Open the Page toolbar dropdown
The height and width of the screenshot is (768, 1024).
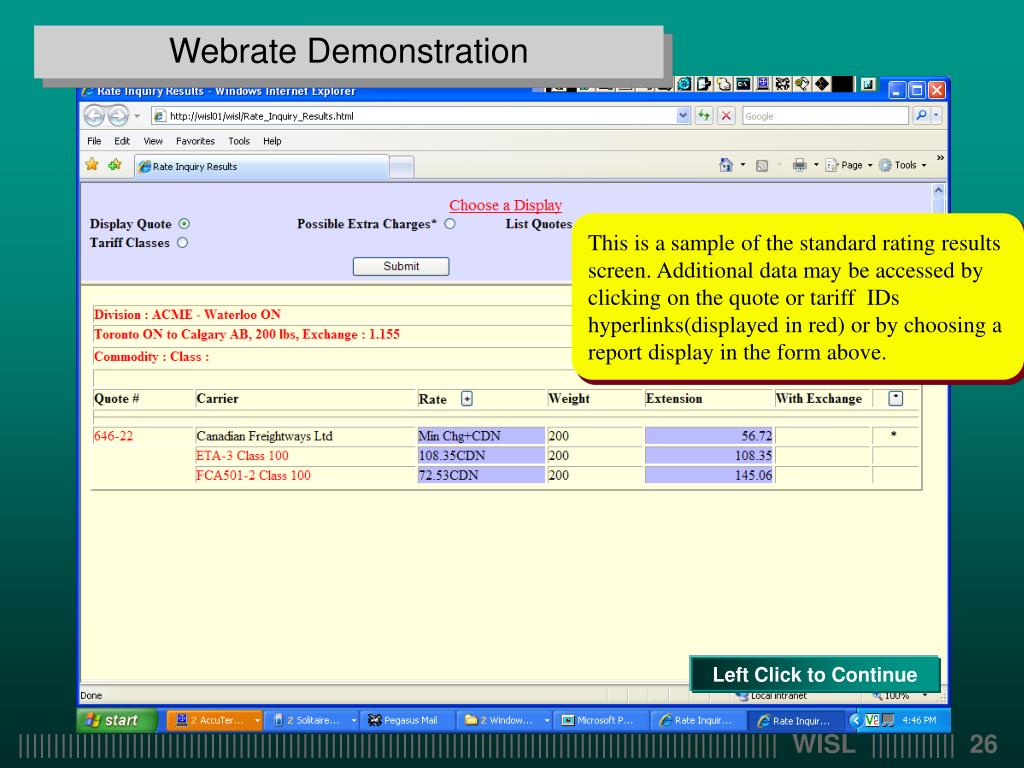click(849, 165)
